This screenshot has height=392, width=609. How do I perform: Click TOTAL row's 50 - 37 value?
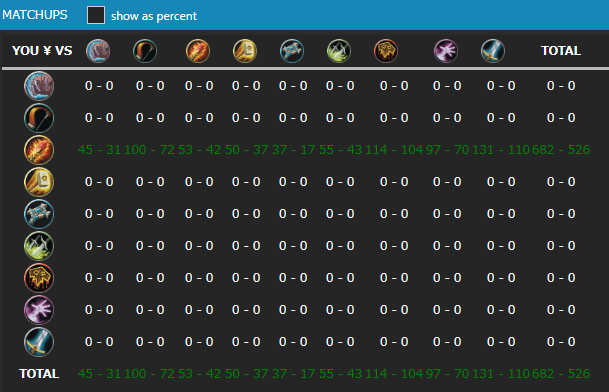tap(246, 374)
